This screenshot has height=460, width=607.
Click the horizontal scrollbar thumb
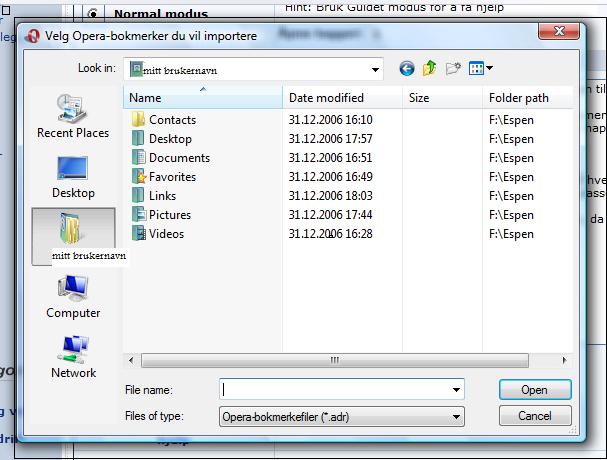335,360
